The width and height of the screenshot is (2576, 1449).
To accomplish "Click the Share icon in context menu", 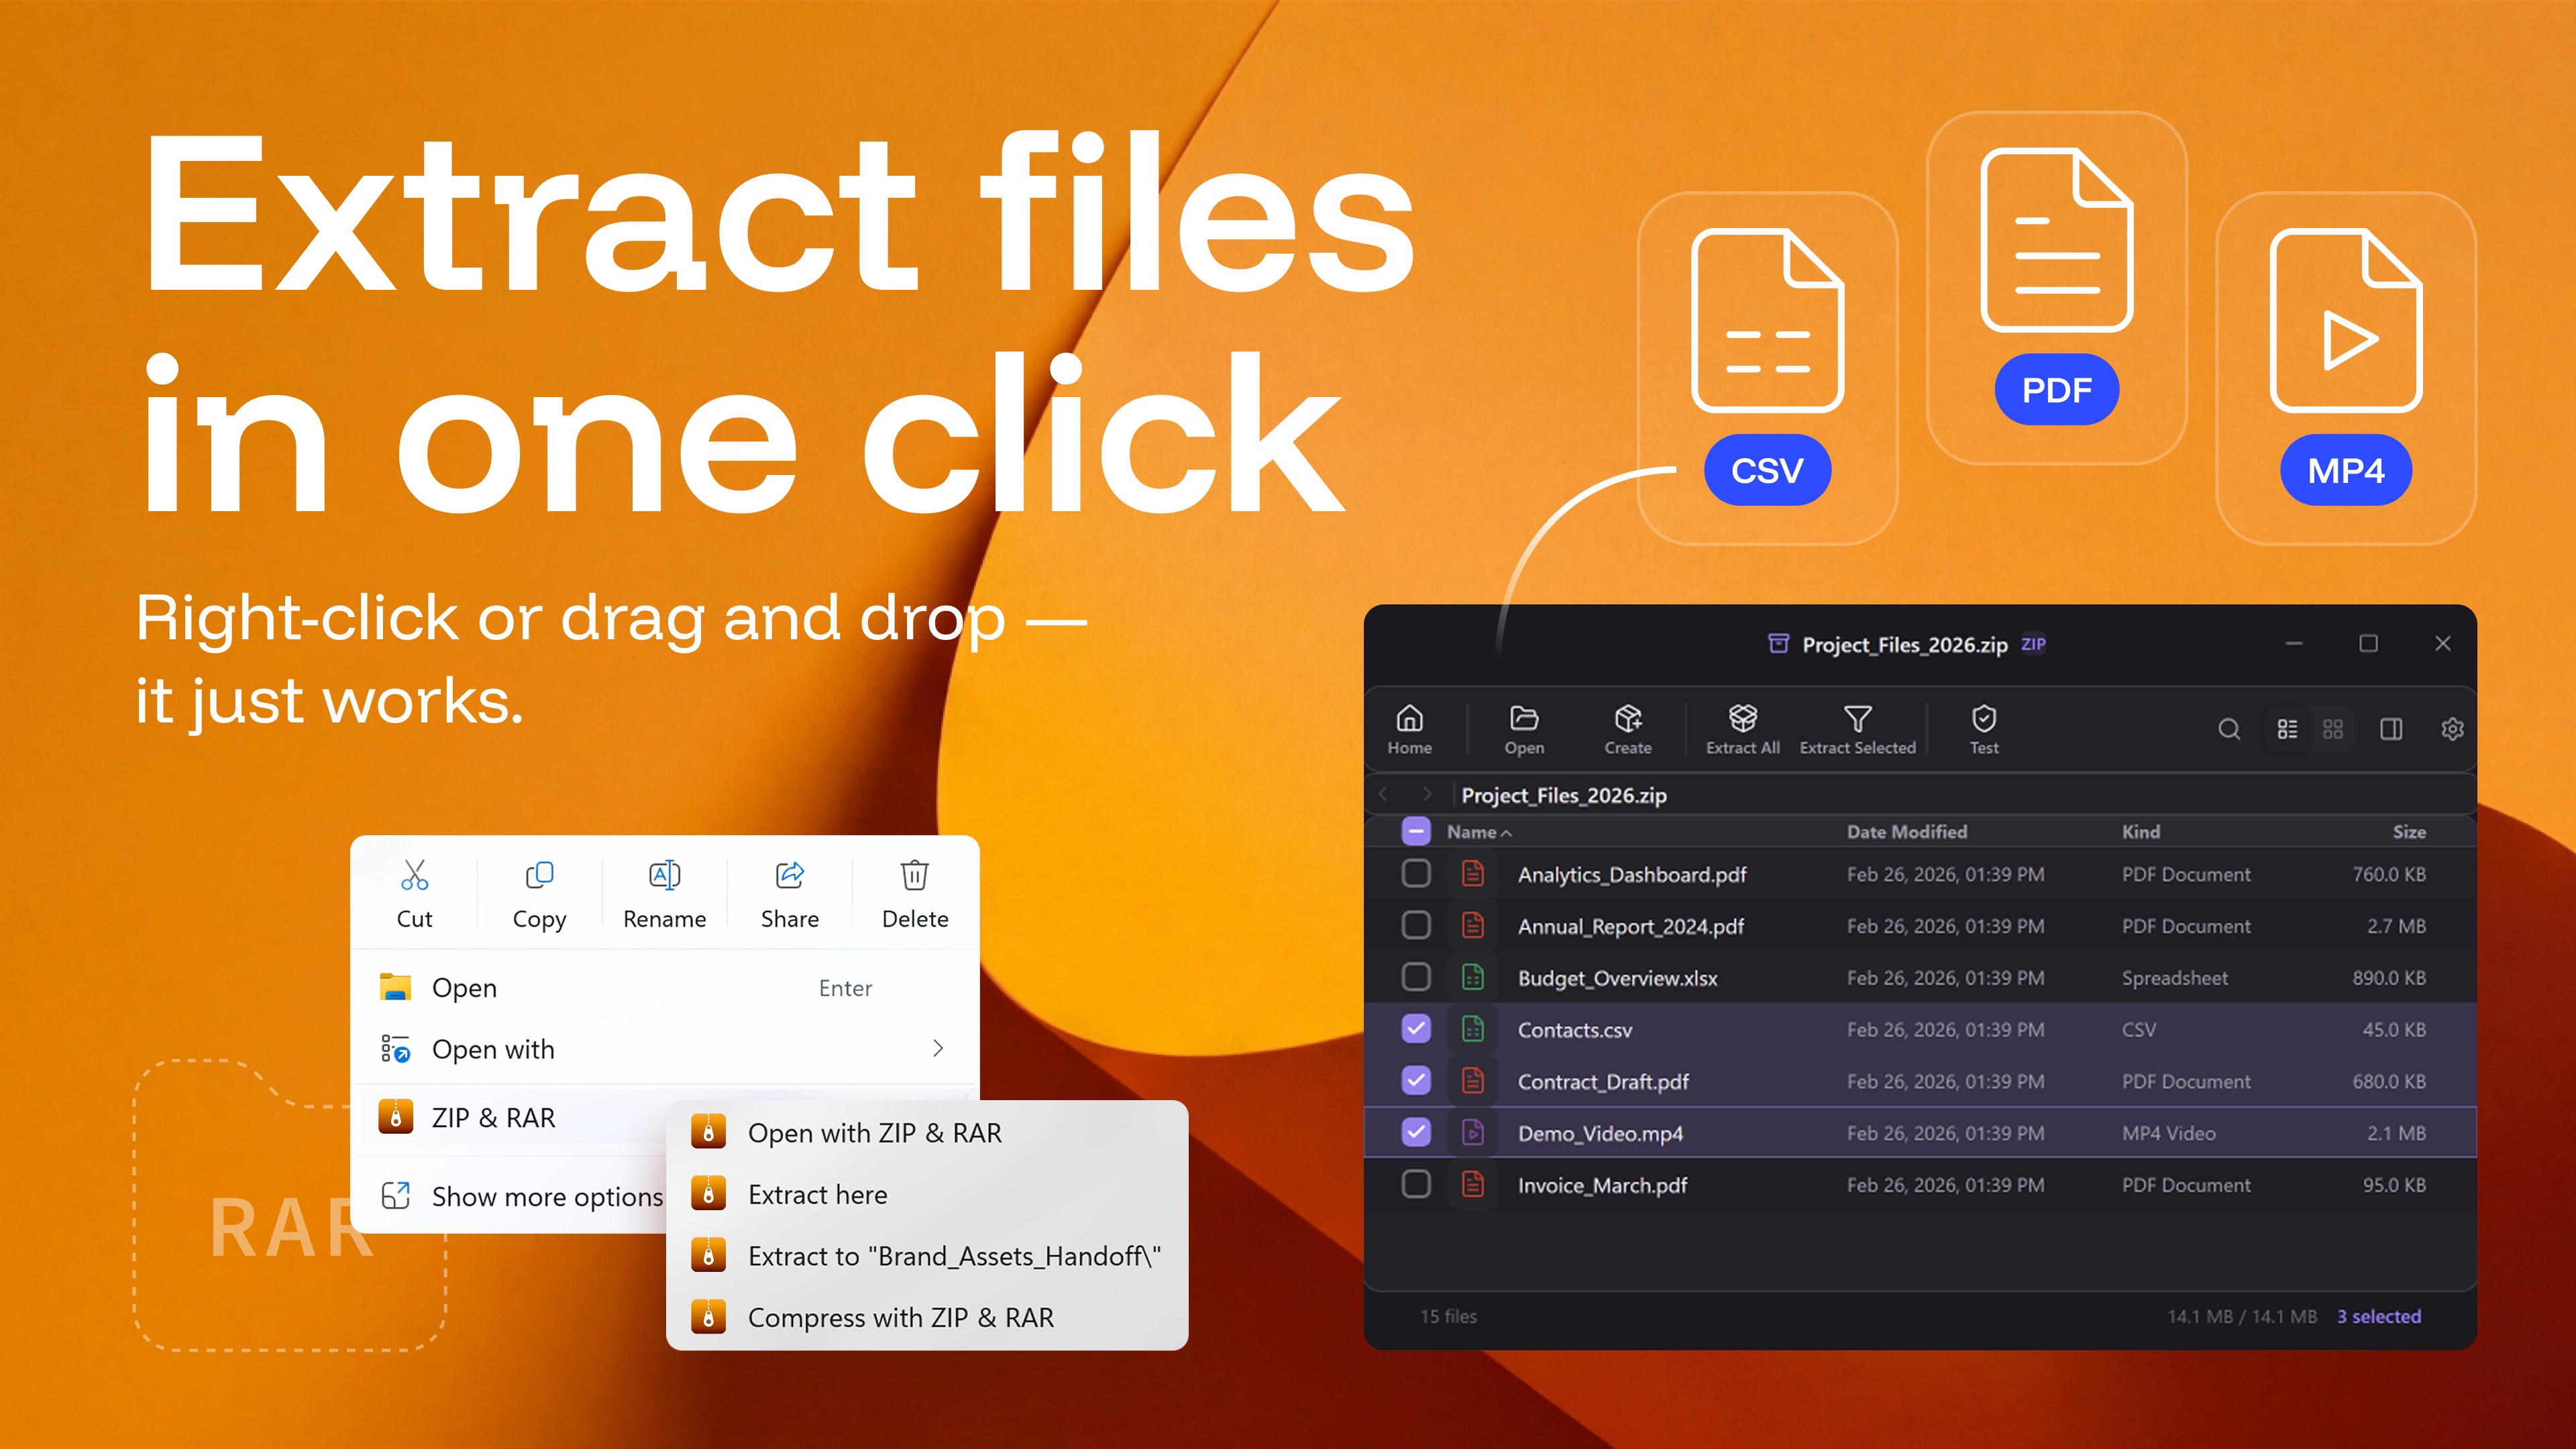I will pyautogui.click(x=790, y=875).
